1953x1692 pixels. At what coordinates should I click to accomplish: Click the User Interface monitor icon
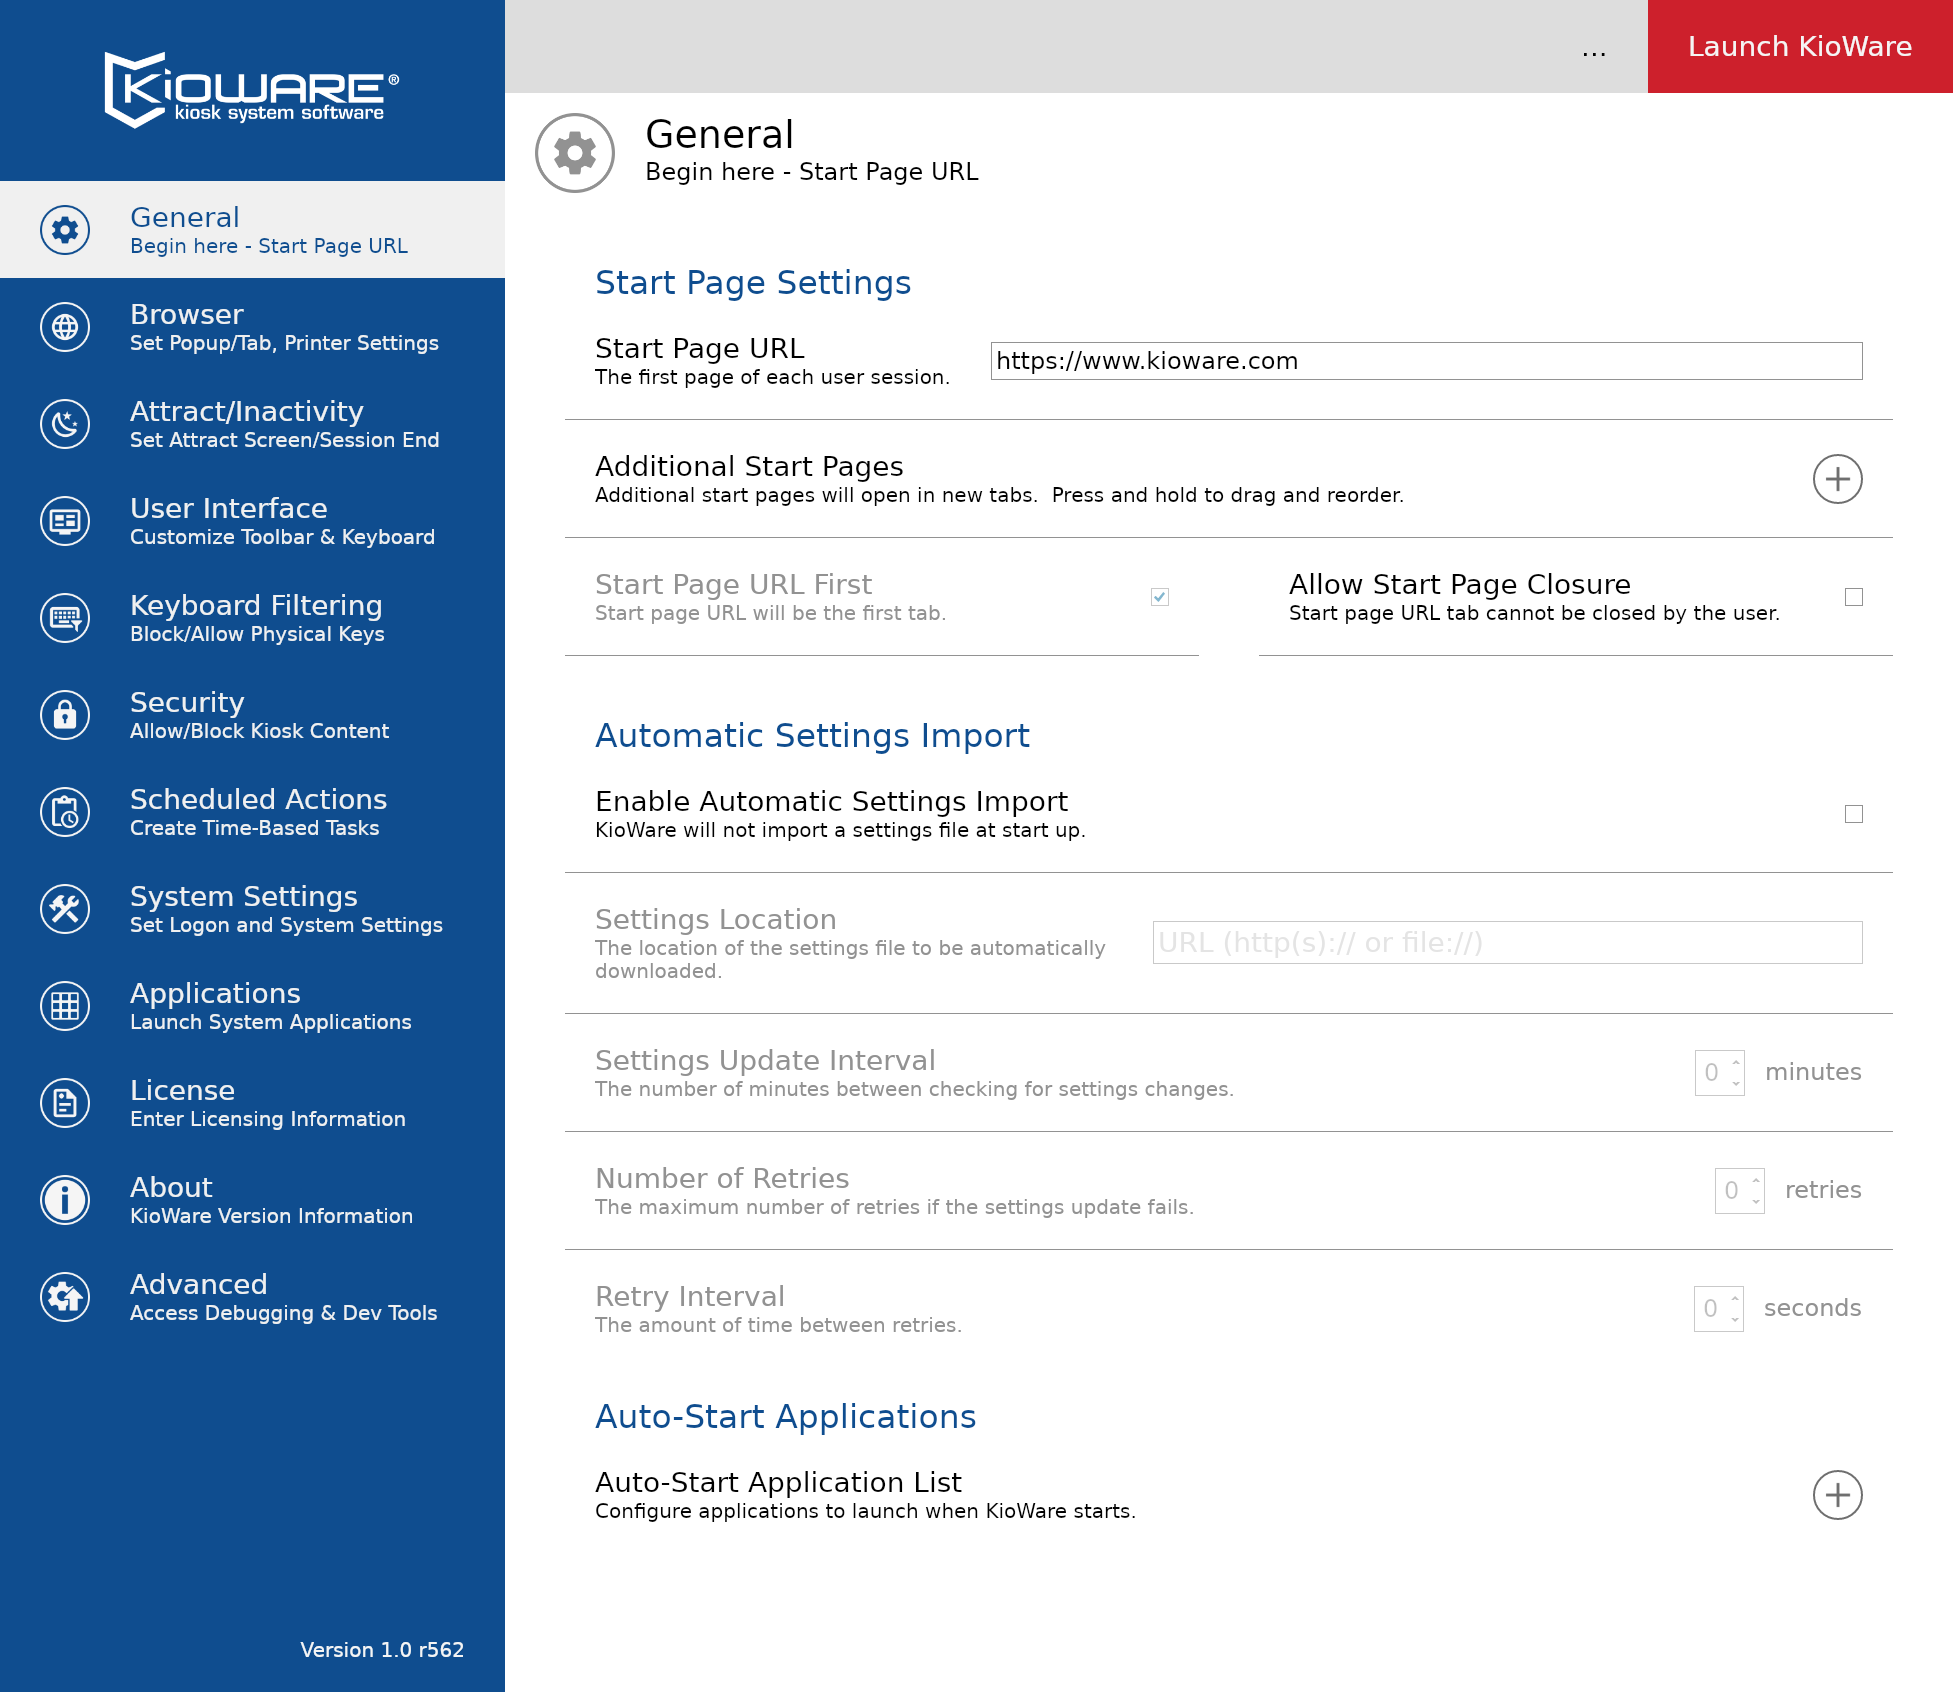click(x=65, y=521)
